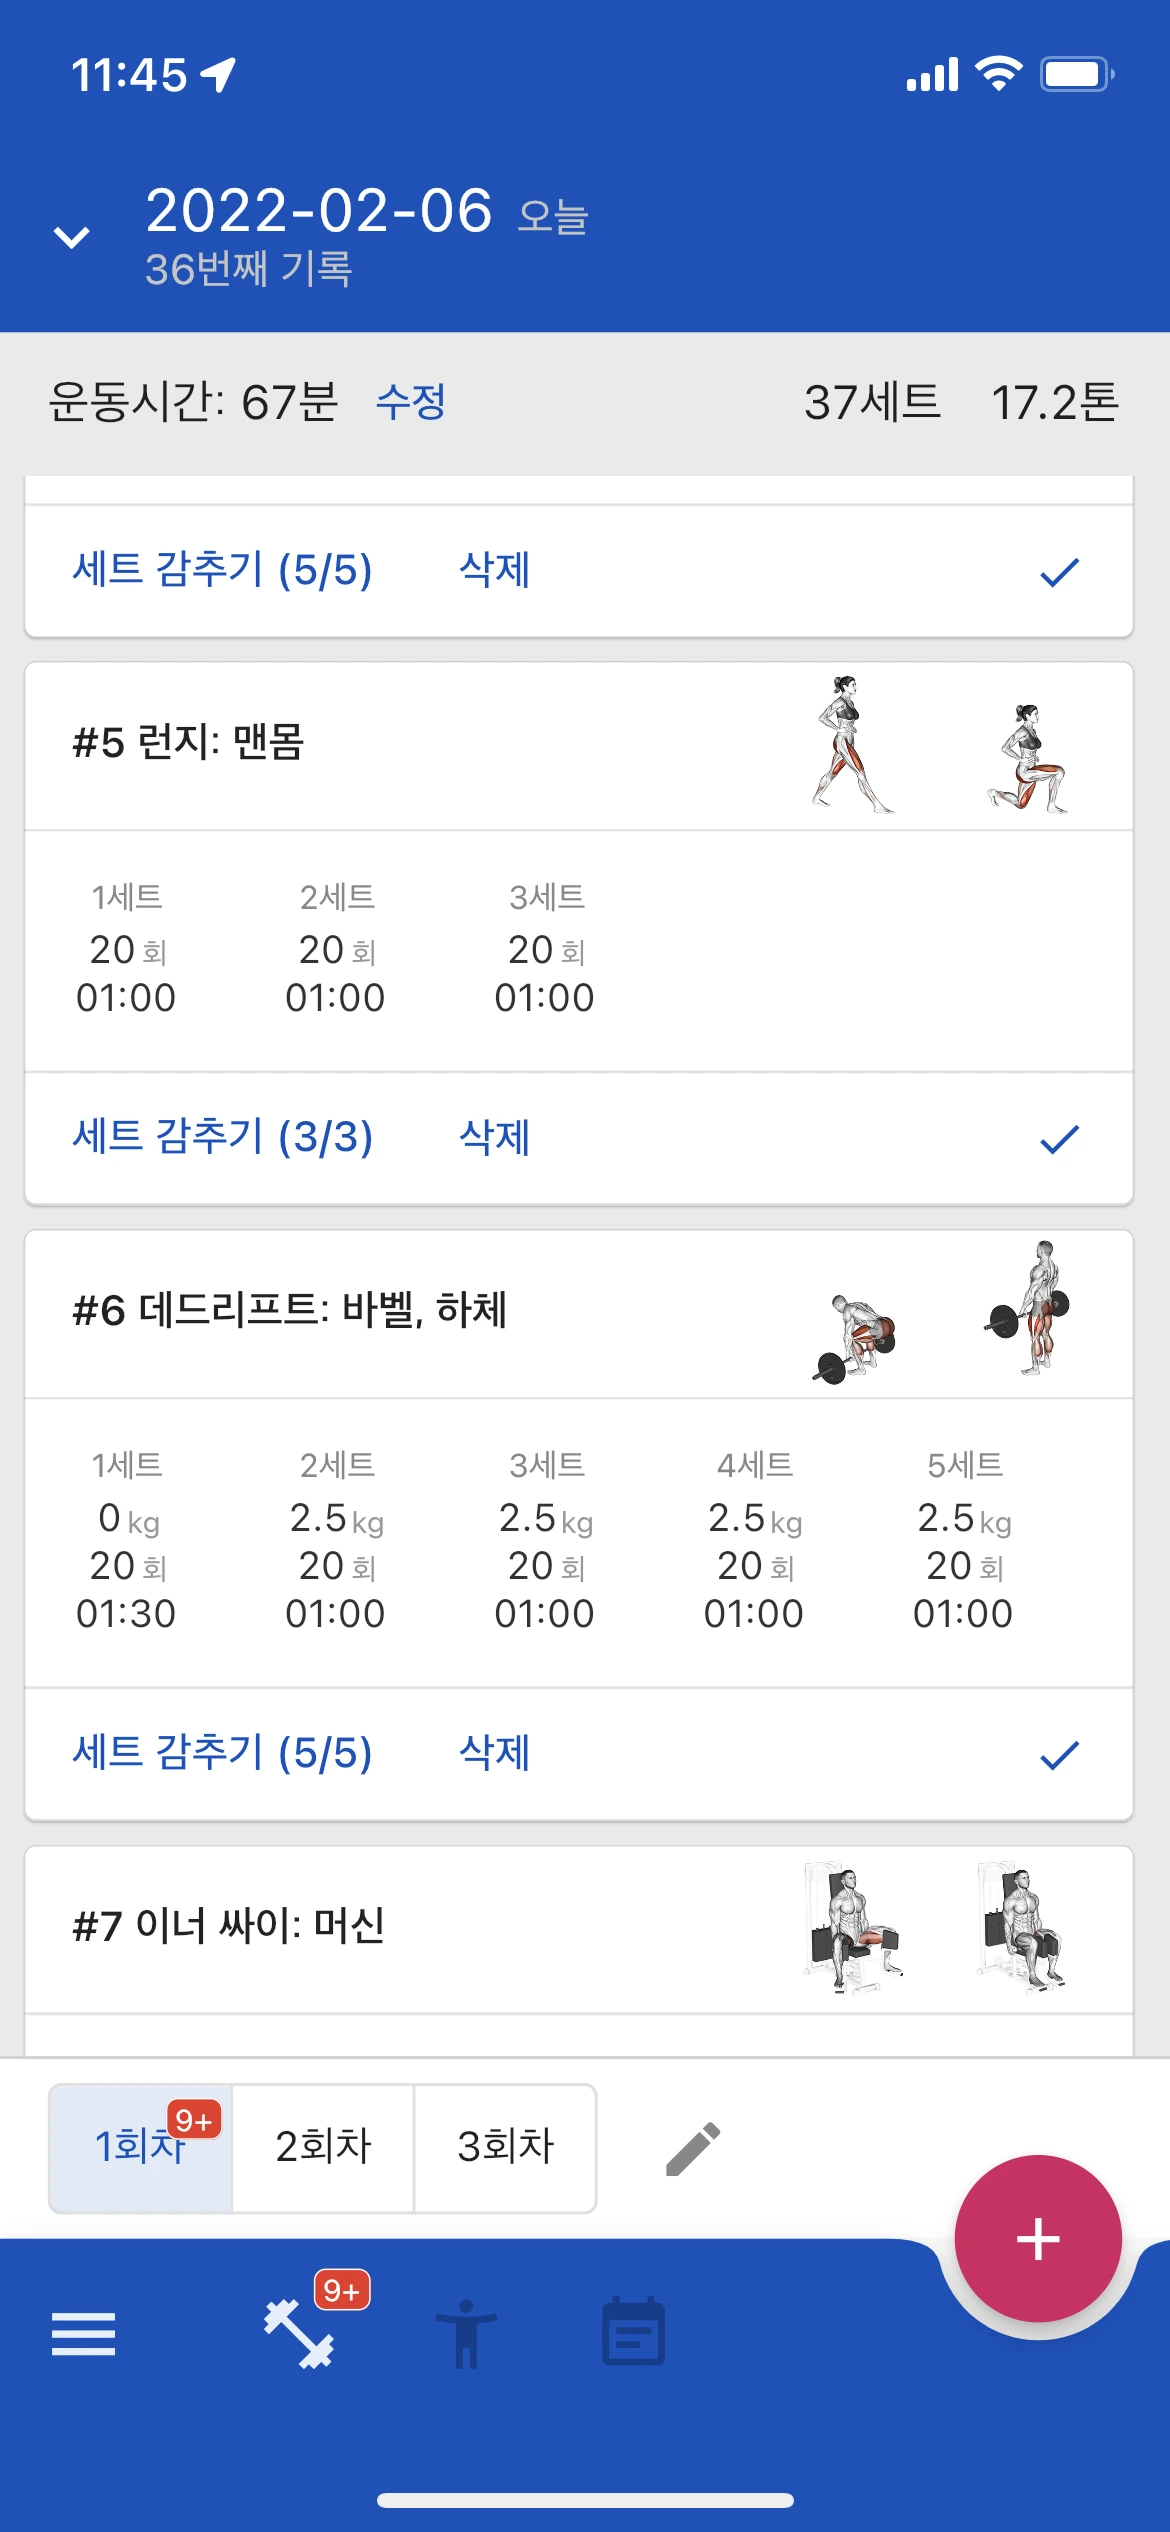Viewport: 1170px width, 2532px height.
Task: Toggle completion check for #5 런지
Action: pyautogui.click(x=1059, y=1139)
